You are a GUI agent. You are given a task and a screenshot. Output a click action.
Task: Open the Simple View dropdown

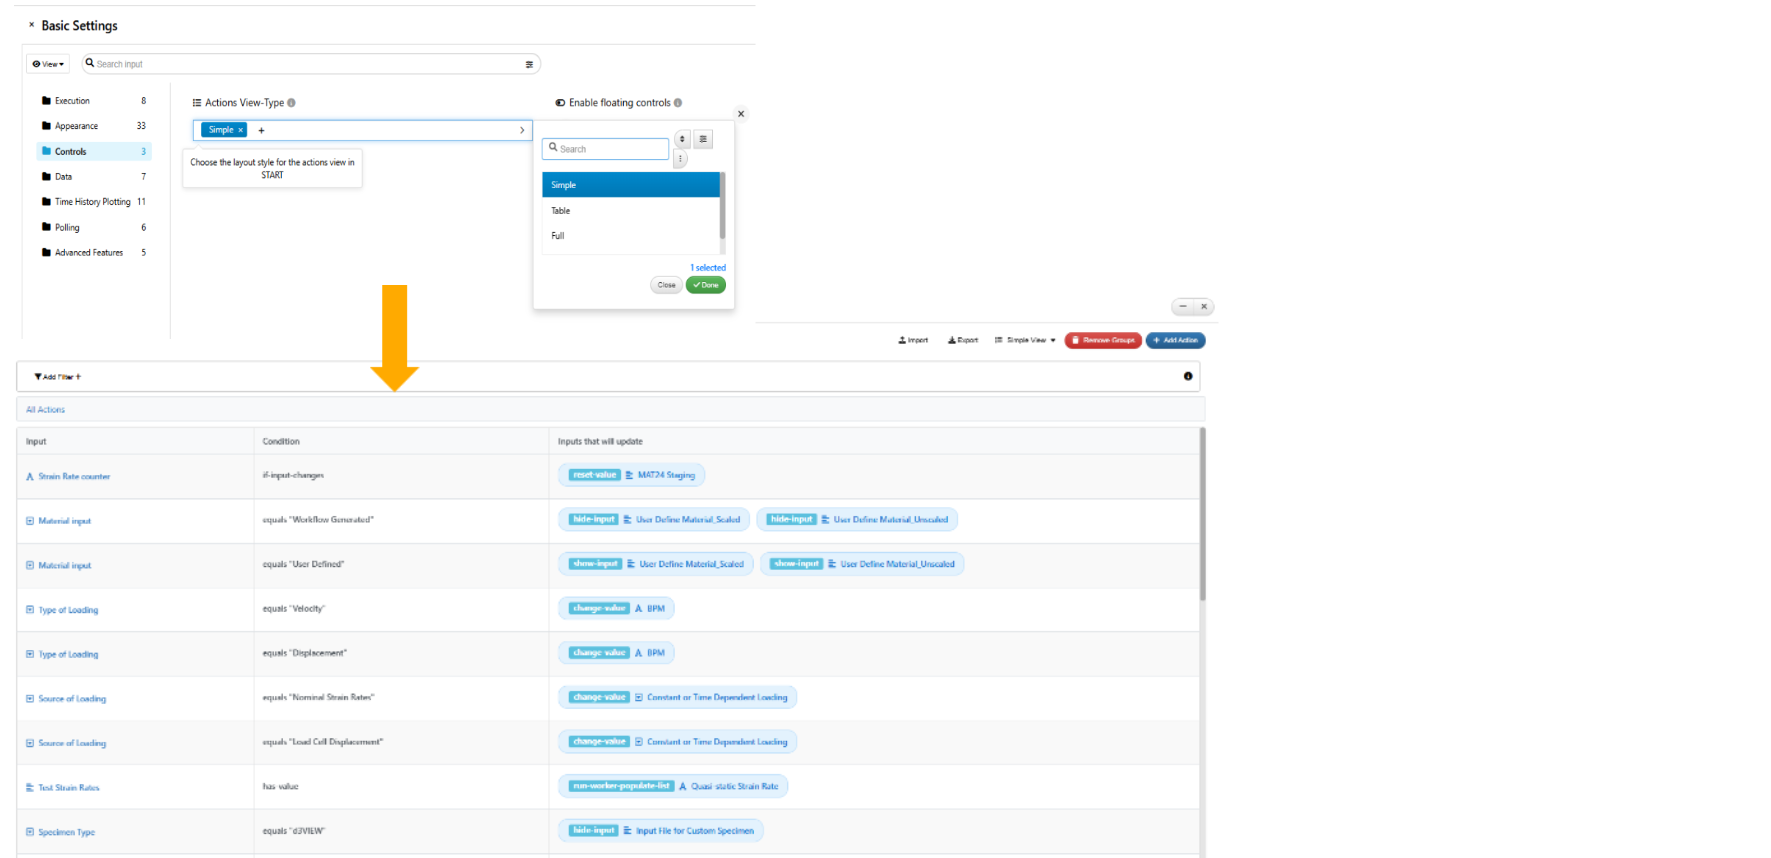[x=1026, y=340]
